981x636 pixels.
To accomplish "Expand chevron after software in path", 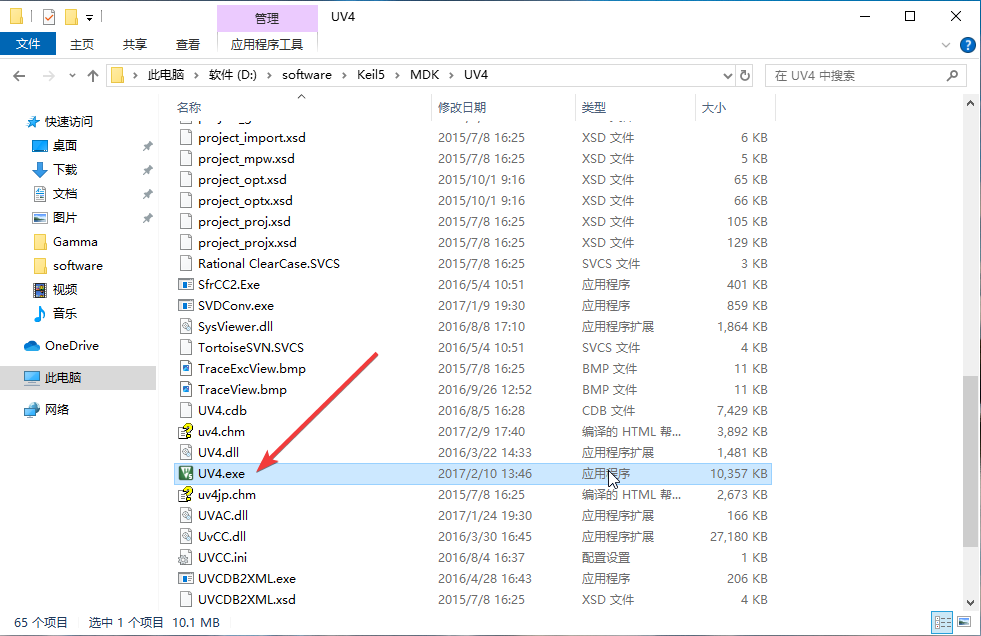I will (x=345, y=76).
